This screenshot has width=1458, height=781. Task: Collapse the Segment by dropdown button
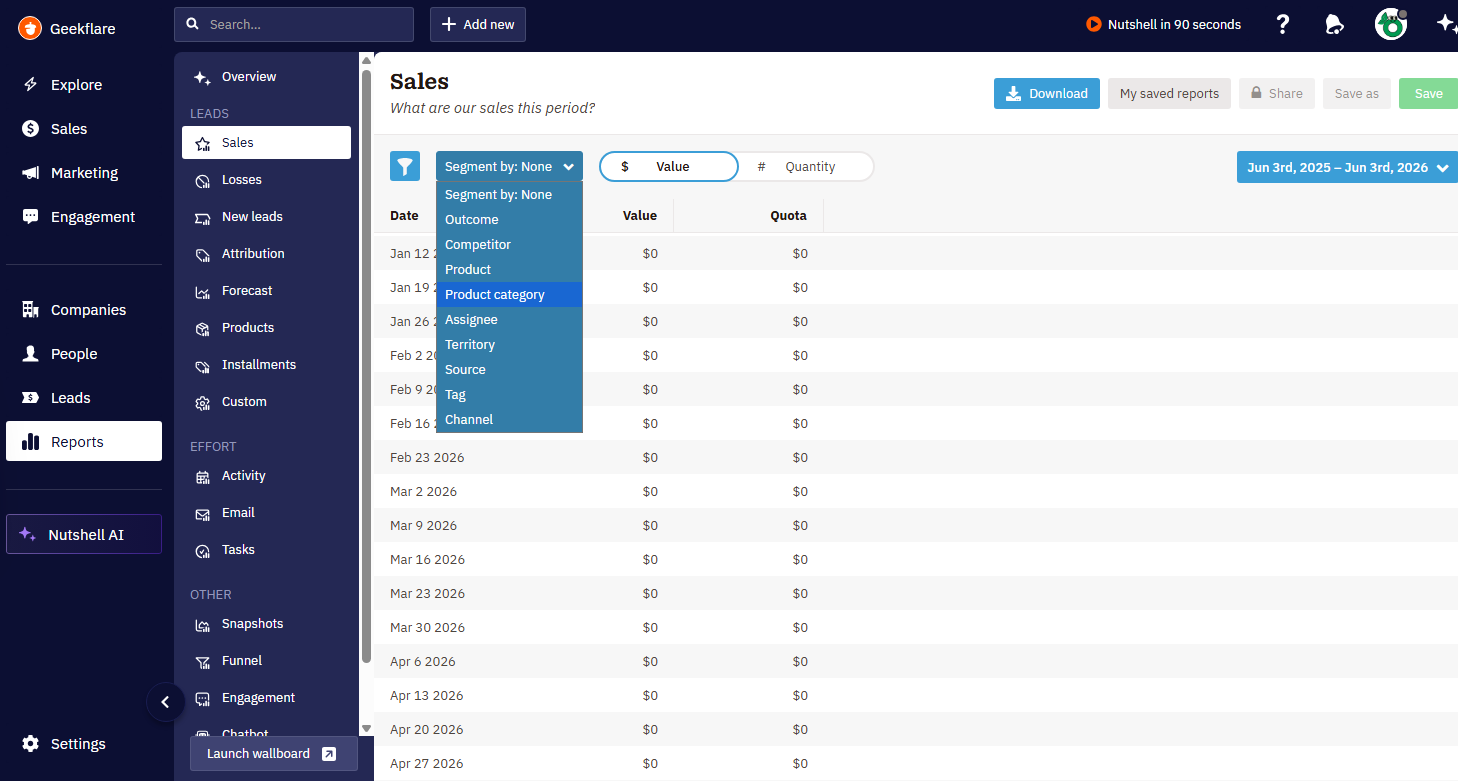[x=509, y=167]
